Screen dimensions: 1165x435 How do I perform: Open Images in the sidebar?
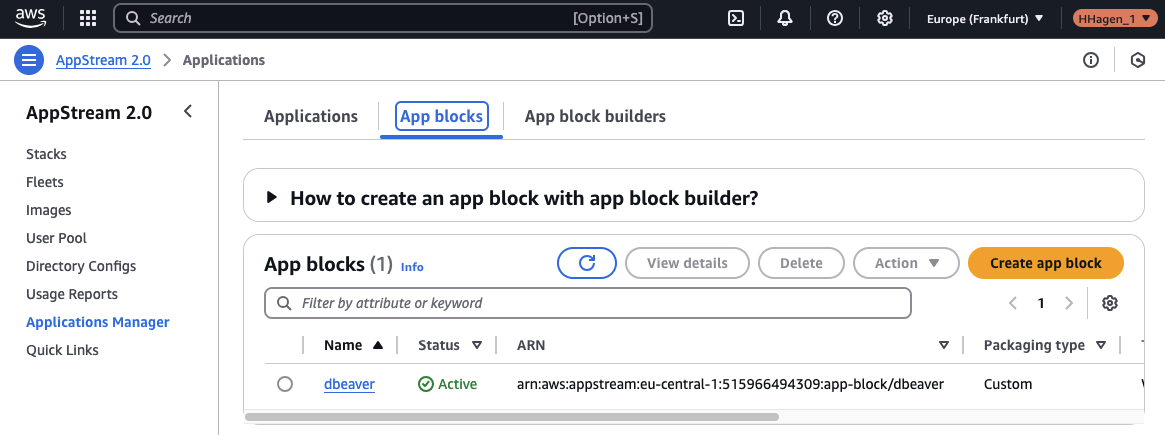[48, 210]
